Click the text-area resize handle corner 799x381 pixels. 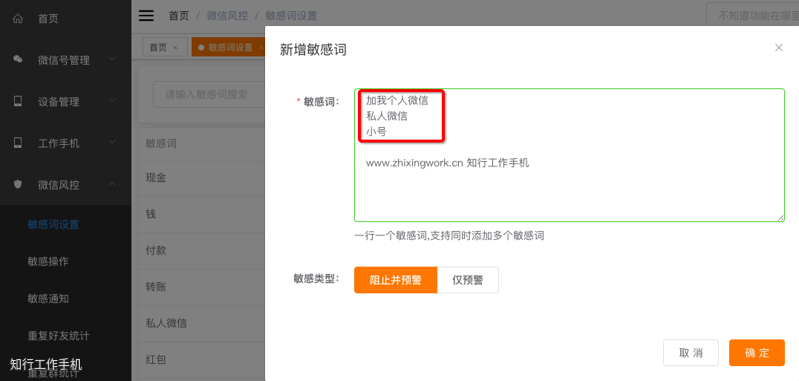(781, 217)
